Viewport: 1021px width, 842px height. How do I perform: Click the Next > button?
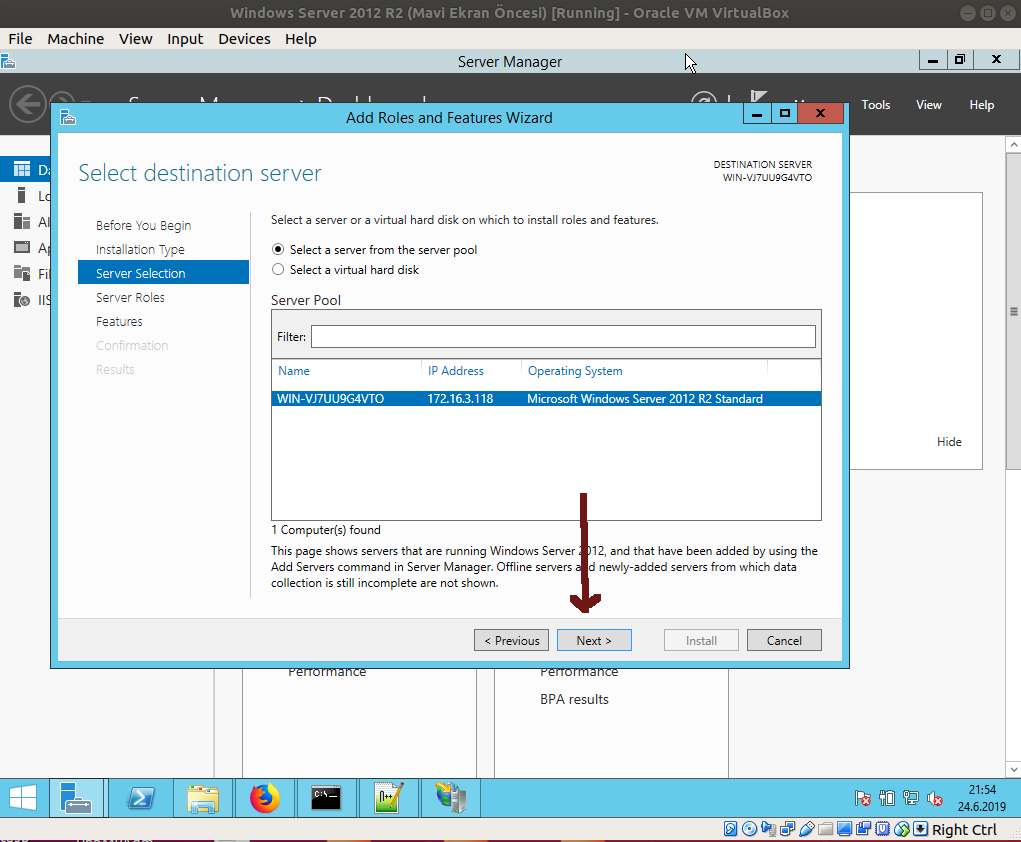(x=594, y=640)
